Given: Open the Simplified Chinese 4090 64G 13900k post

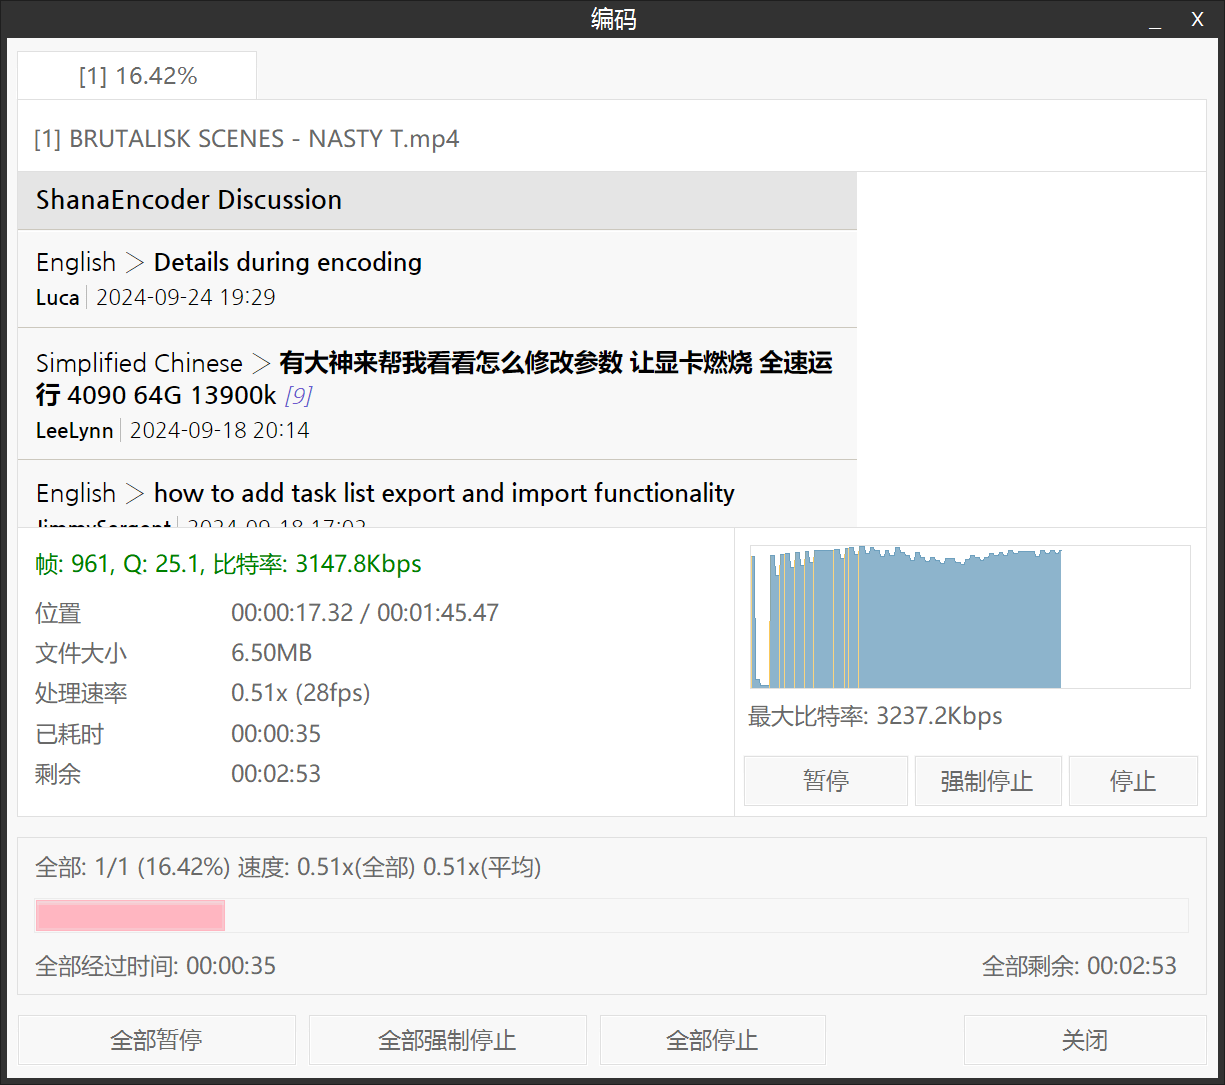Looking at the screenshot, I should 434,379.
